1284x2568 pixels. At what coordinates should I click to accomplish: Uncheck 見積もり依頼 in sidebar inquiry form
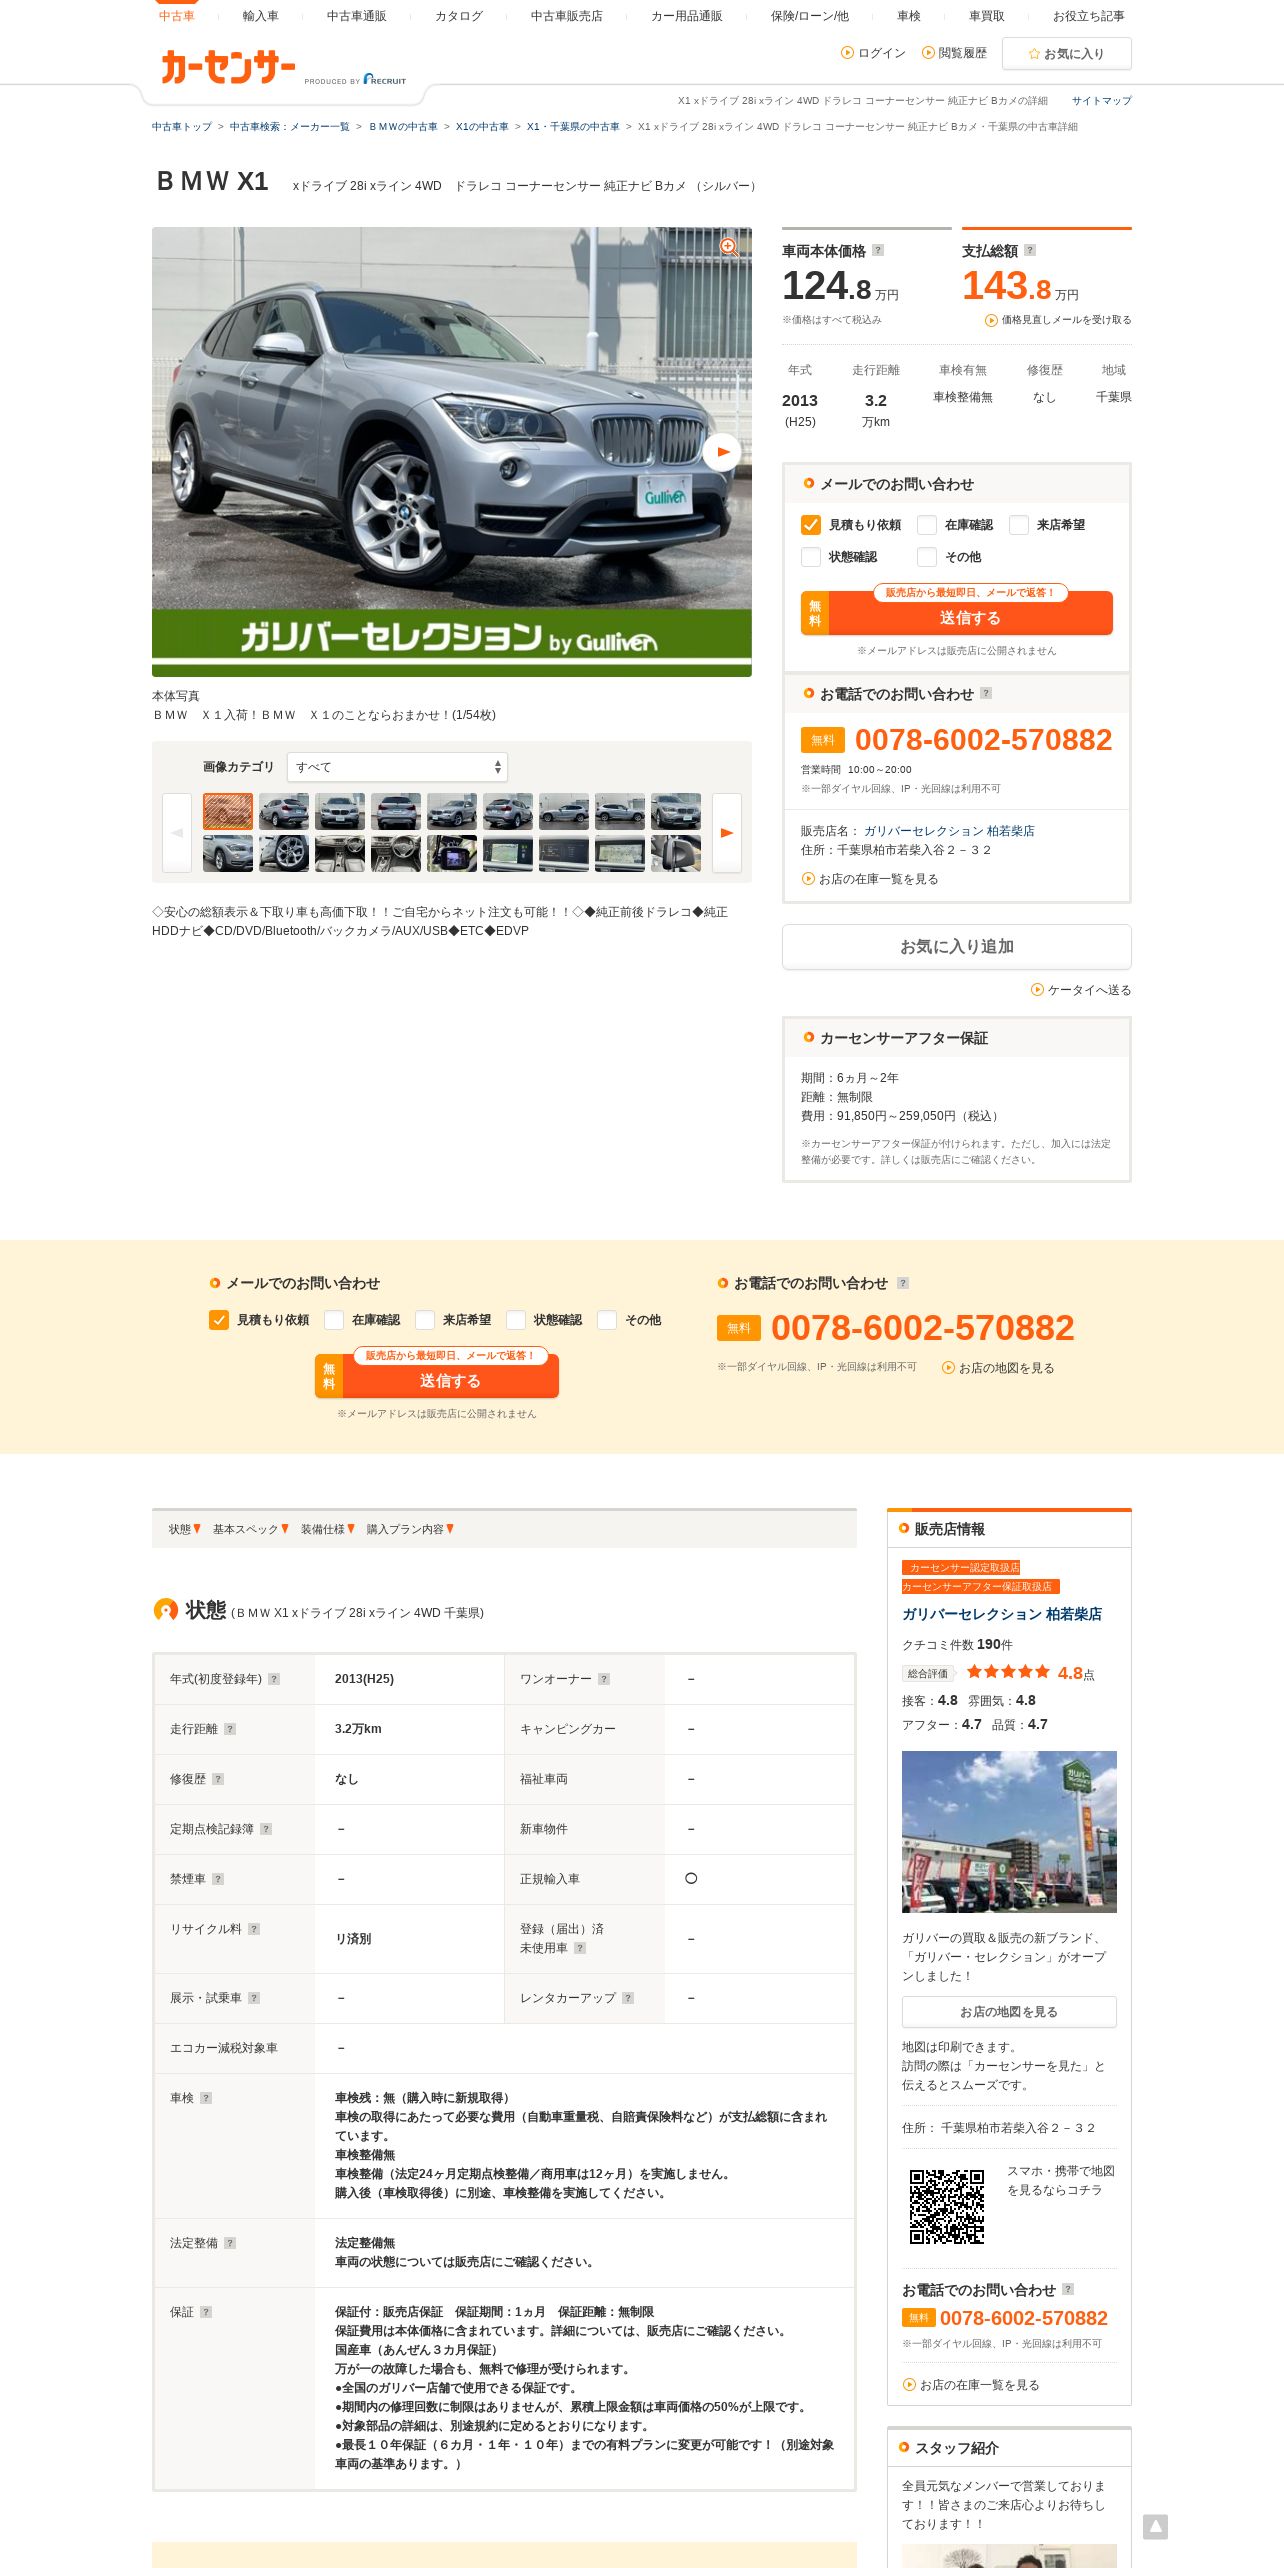(x=811, y=525)
